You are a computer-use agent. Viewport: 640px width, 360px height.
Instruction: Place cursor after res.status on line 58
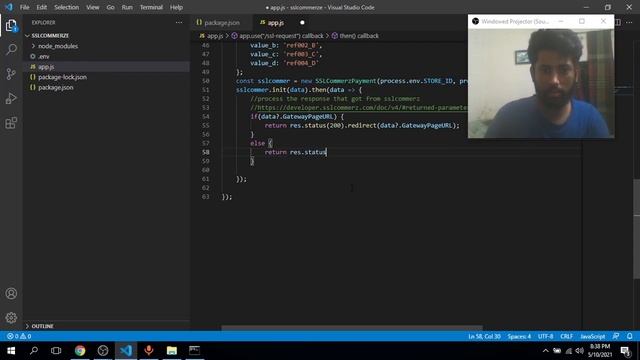327,152
